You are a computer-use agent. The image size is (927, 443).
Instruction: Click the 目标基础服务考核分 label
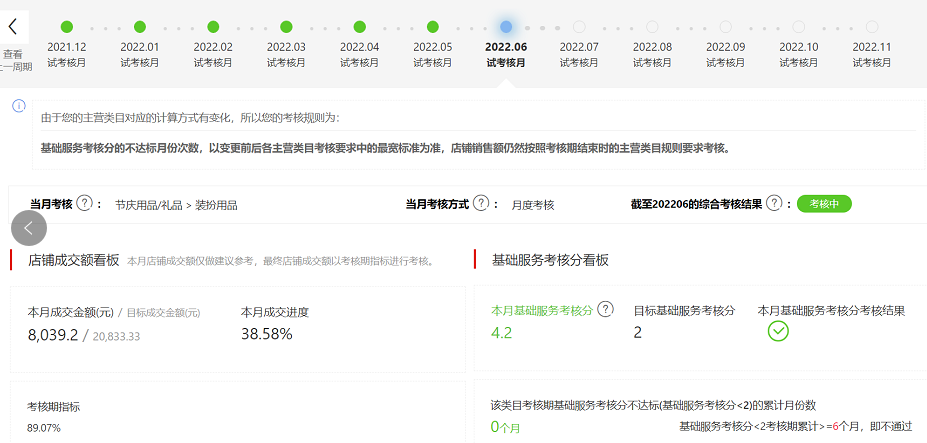point(684,311)
